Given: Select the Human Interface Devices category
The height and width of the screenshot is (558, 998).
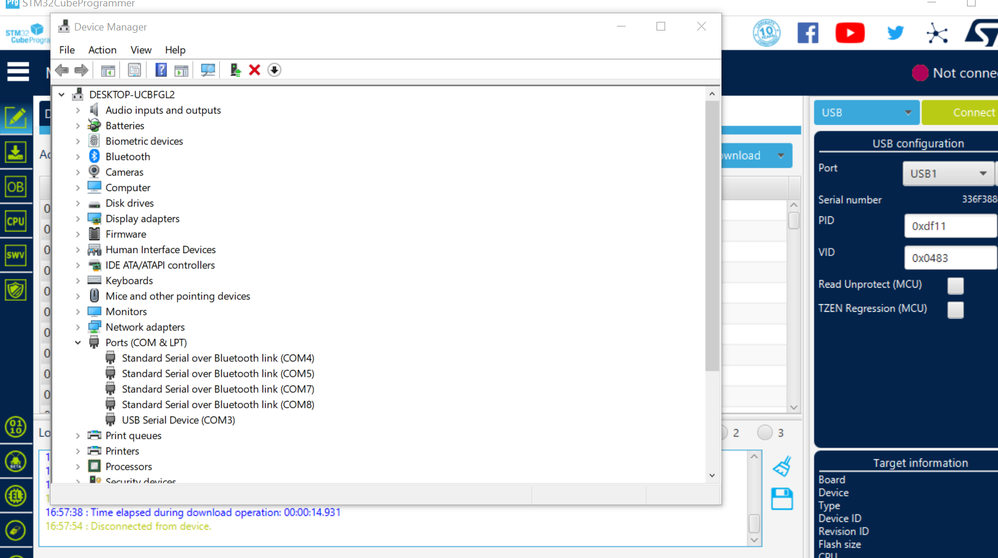Looking at the screenshot, I should click(x=160, y=249).
